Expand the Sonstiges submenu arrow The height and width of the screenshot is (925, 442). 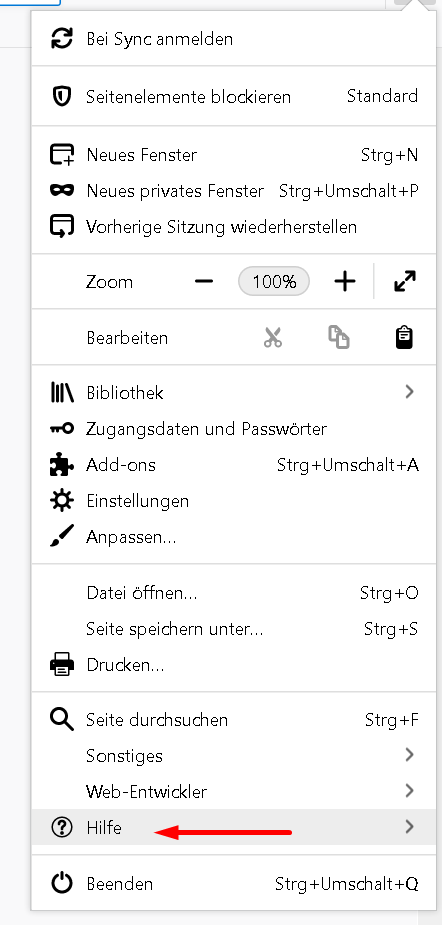click(410, 755)
